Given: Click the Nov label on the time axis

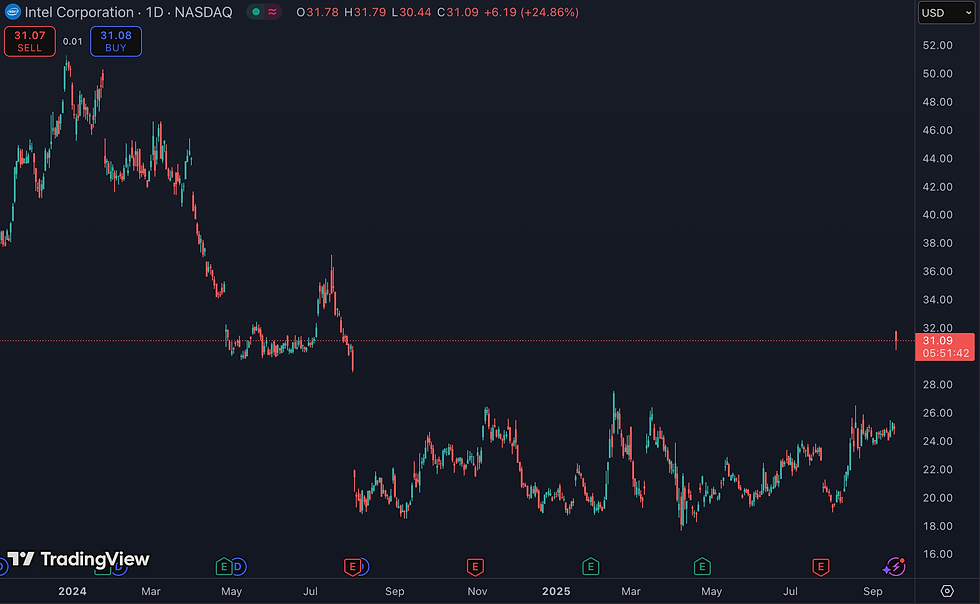Looking at the screenshot, I should (x=477, y=591).
